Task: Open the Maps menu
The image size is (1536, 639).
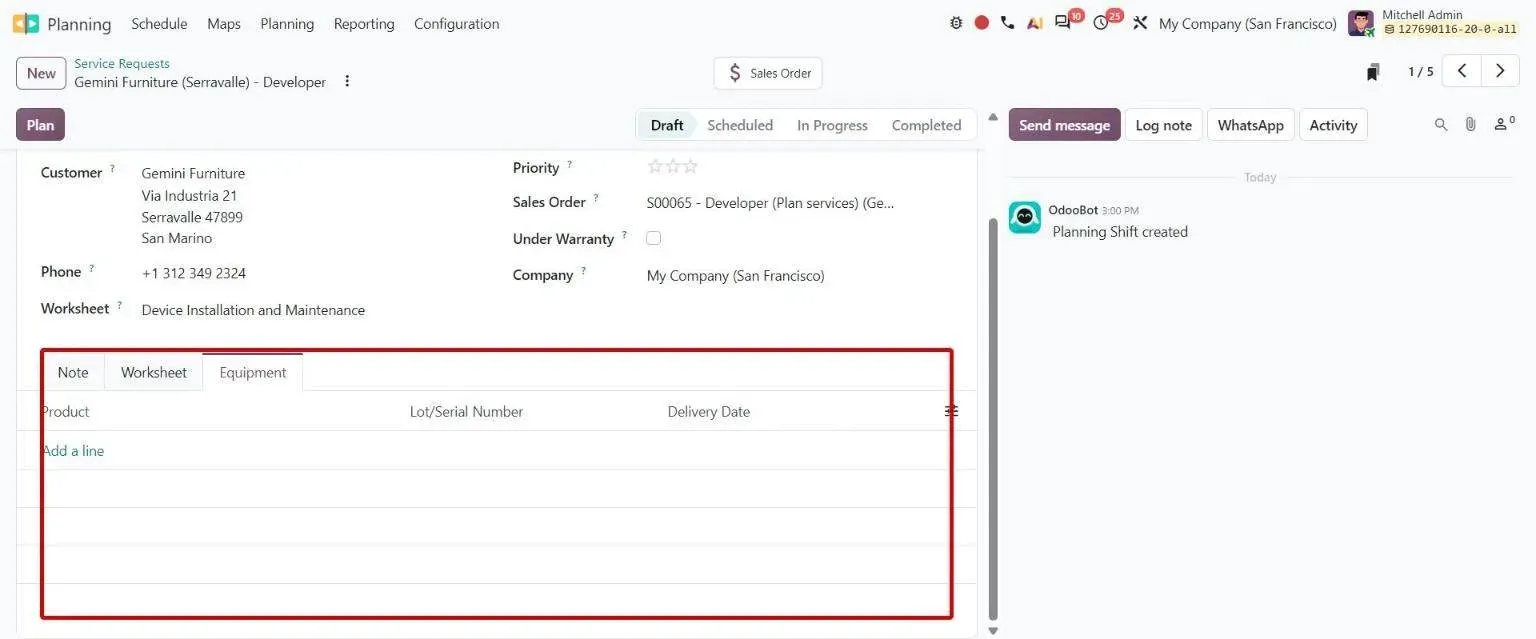Action: (x=224, y=23)
